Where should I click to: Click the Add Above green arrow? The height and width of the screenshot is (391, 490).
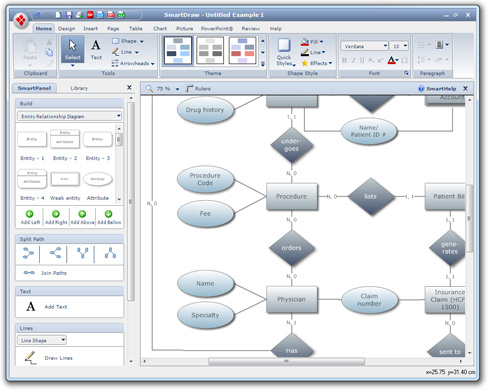tap(82, 214)
